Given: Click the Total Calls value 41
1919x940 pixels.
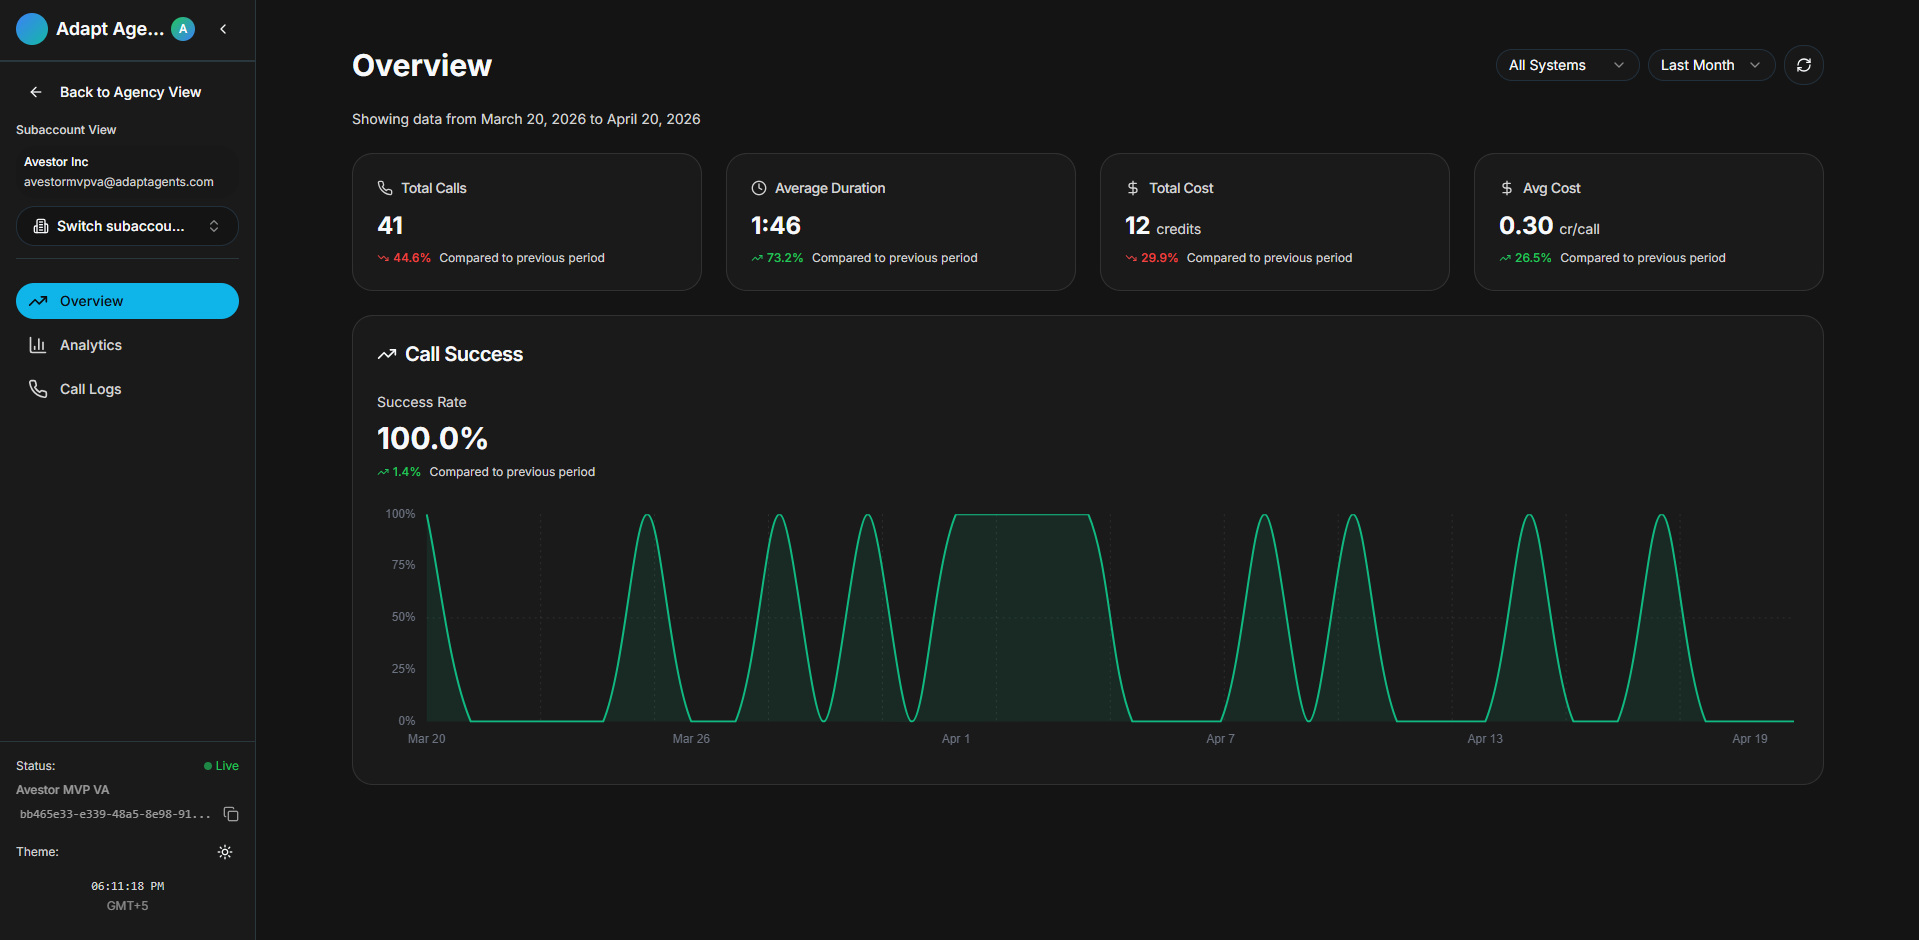Looking at the screenshot, I should click(x=390, y=226).
